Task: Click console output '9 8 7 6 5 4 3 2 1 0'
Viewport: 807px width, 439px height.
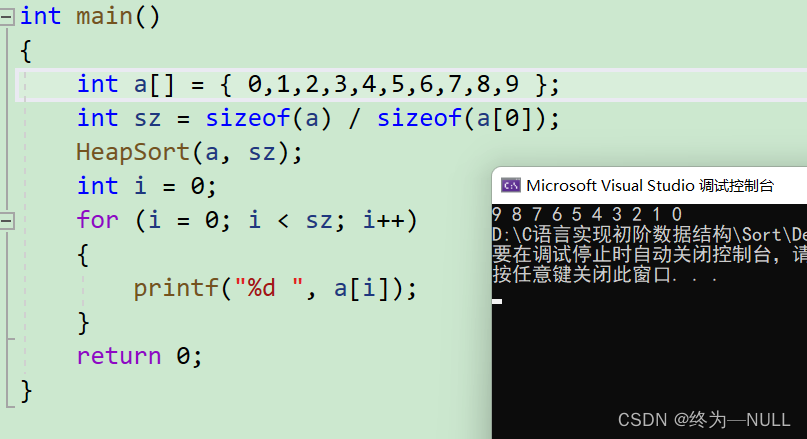Action: click(587, 214)
